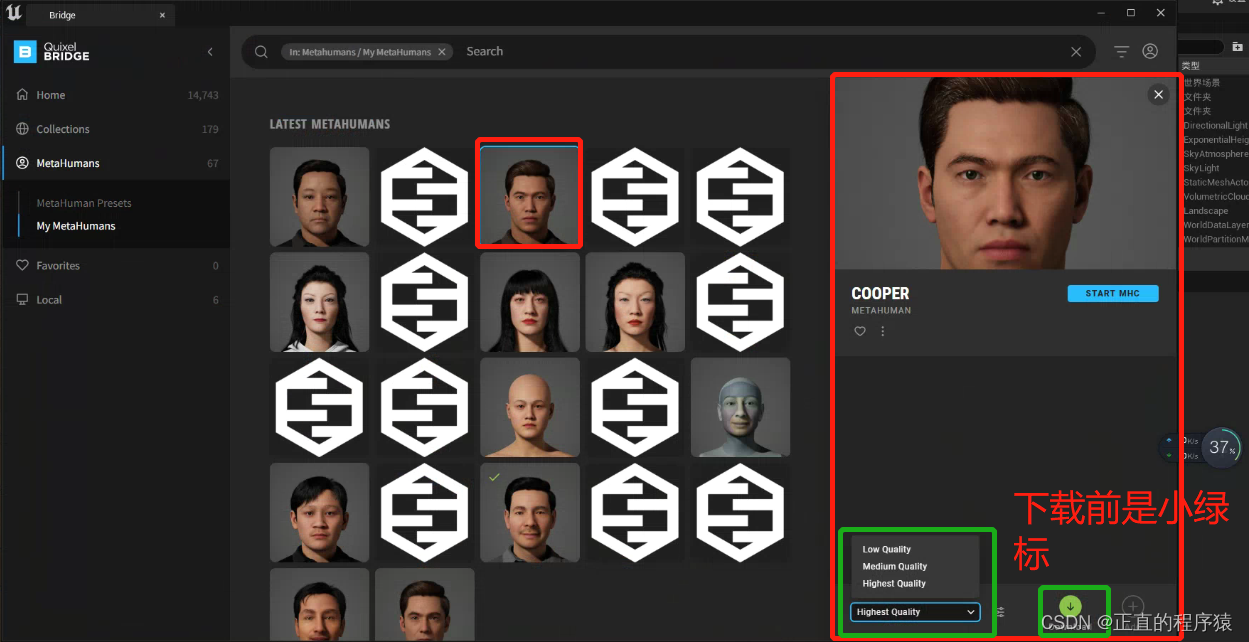The image size is (1249, 642).
Task: Open the filter options icon
Action: (x=1121, y=52)
